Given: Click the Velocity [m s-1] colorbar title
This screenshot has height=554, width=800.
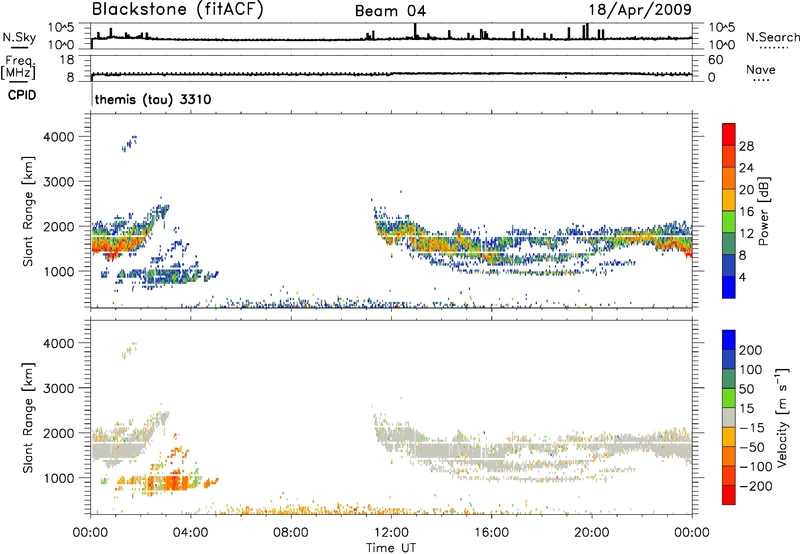Looking at the screenshot, I should coord(782,417).
